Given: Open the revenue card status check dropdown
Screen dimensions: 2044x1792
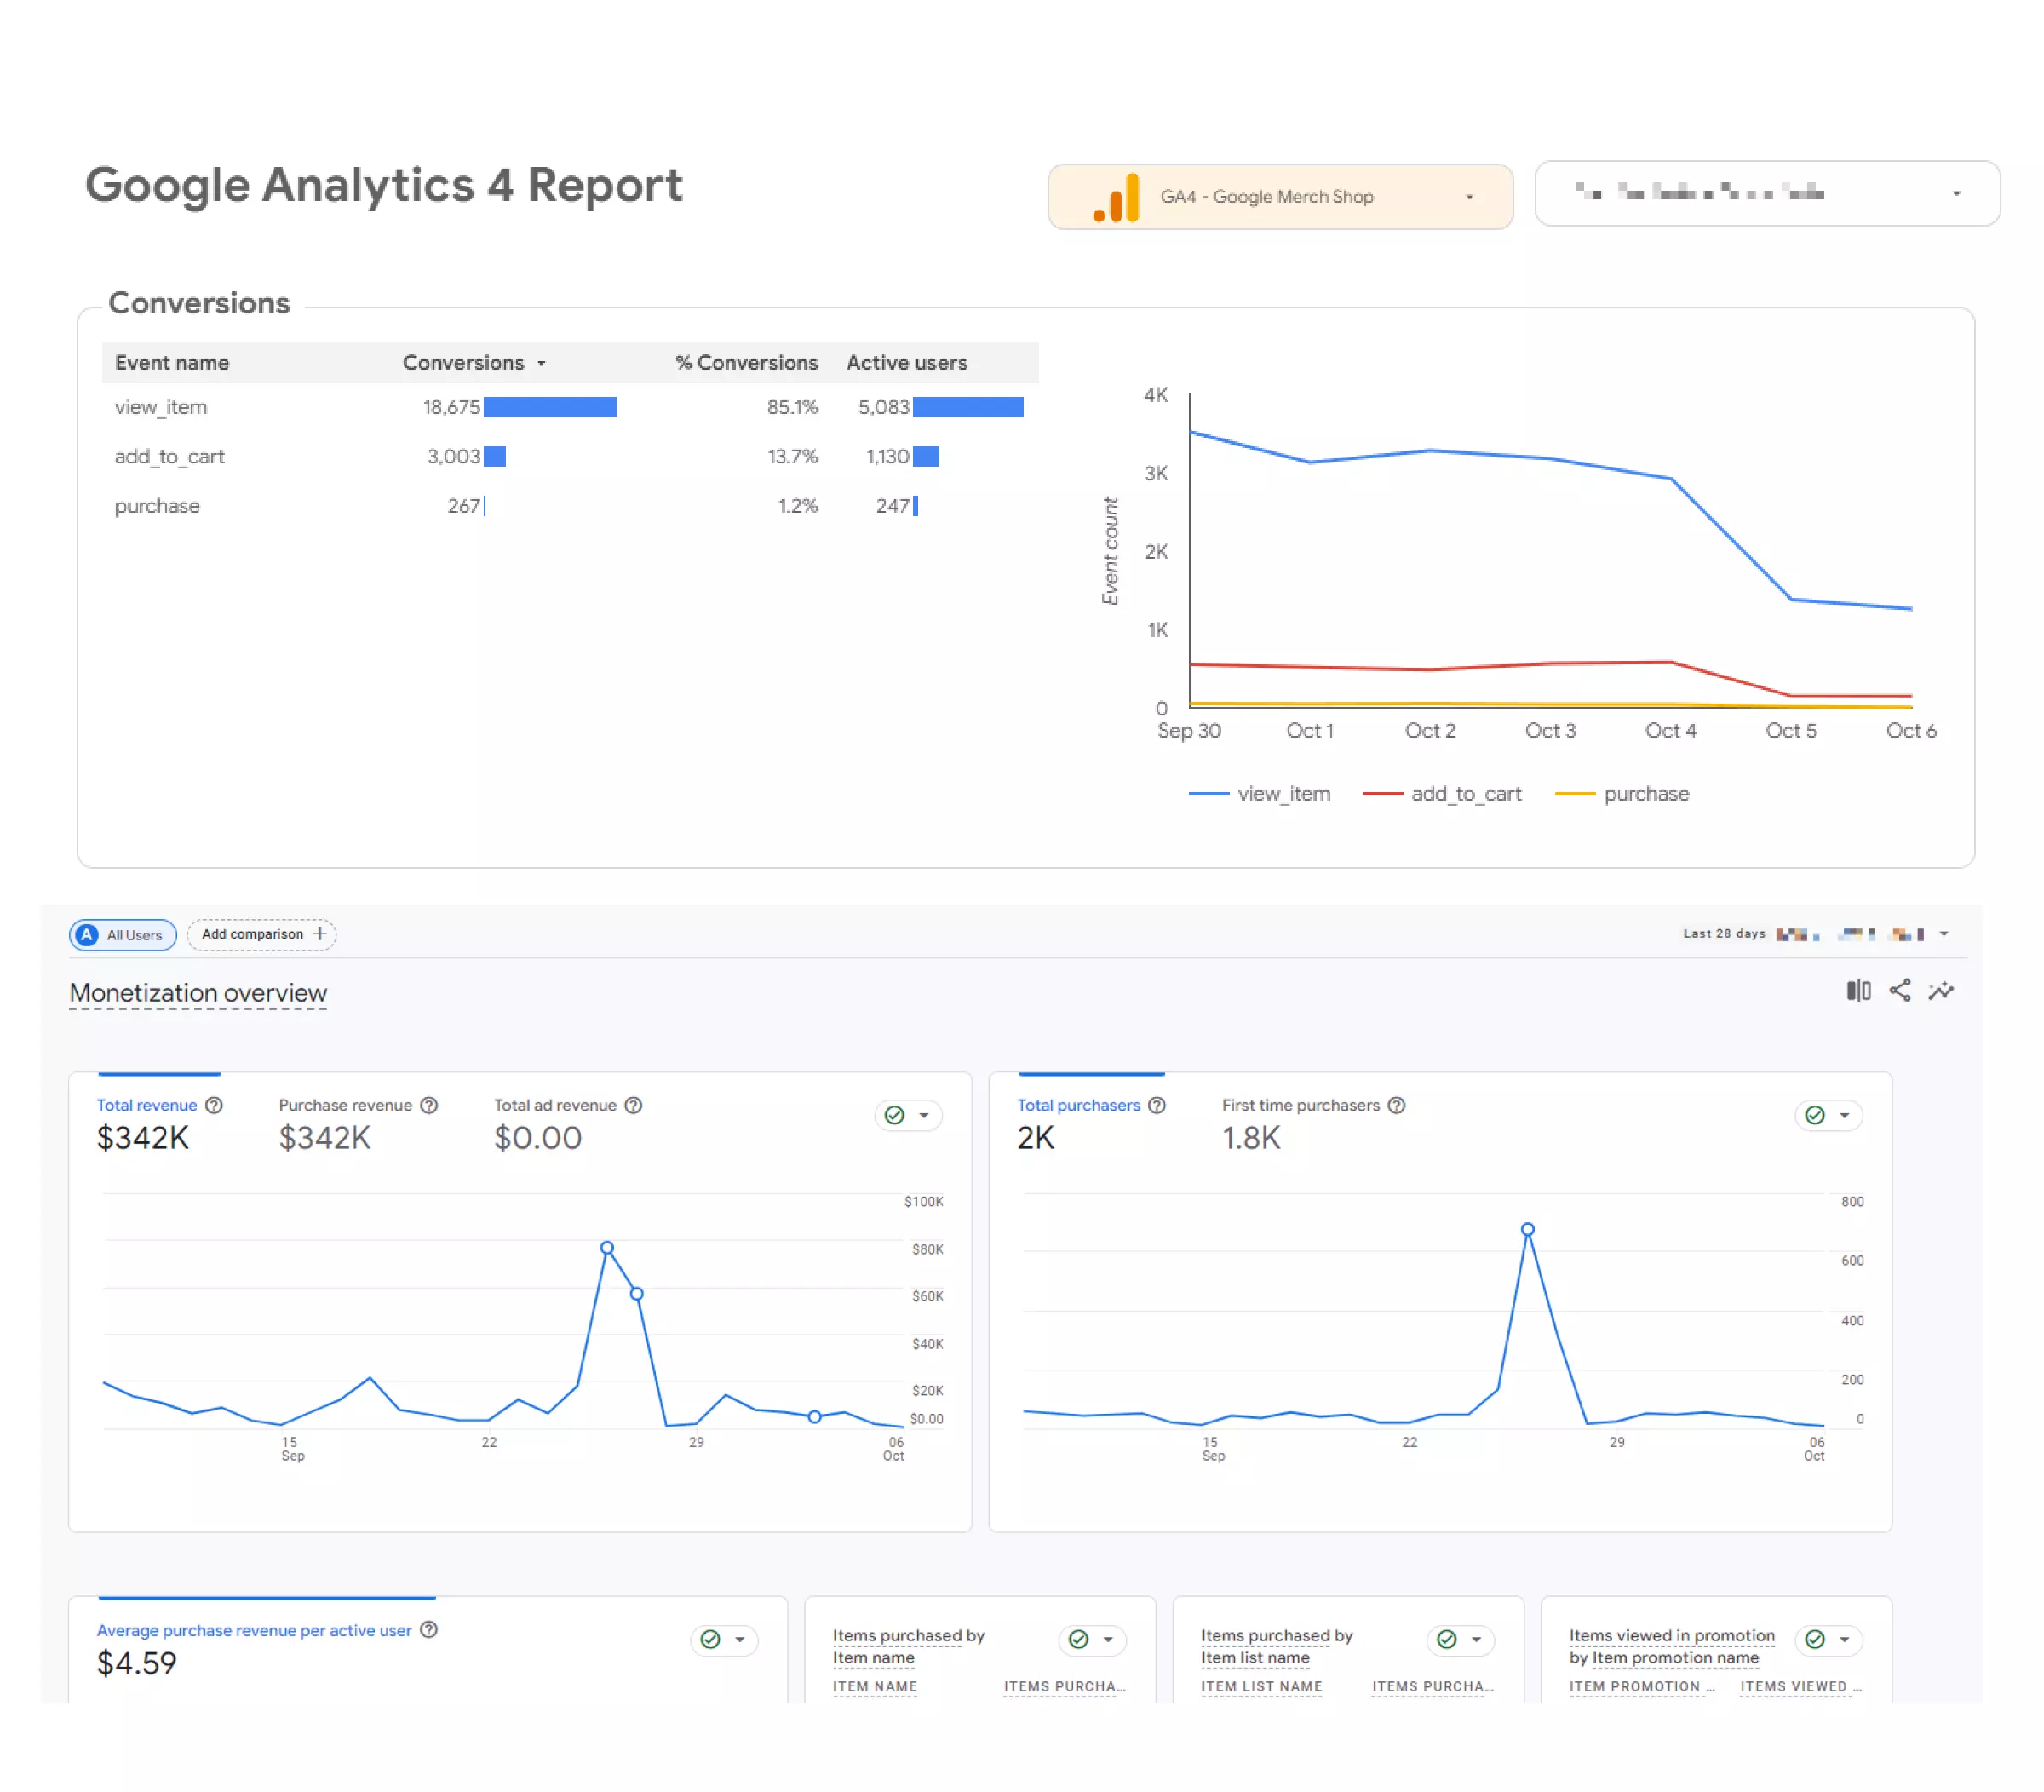Looking at the screenshot, I should pos(908,1114).
